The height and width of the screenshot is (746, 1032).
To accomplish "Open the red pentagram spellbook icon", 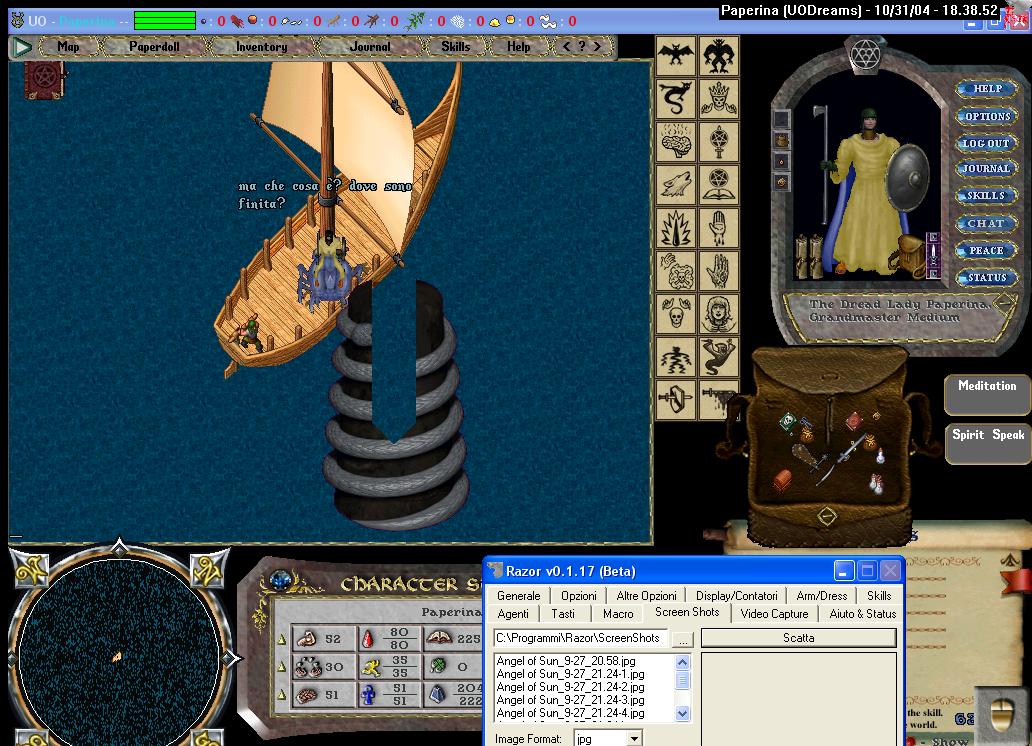I will point(44,76).
